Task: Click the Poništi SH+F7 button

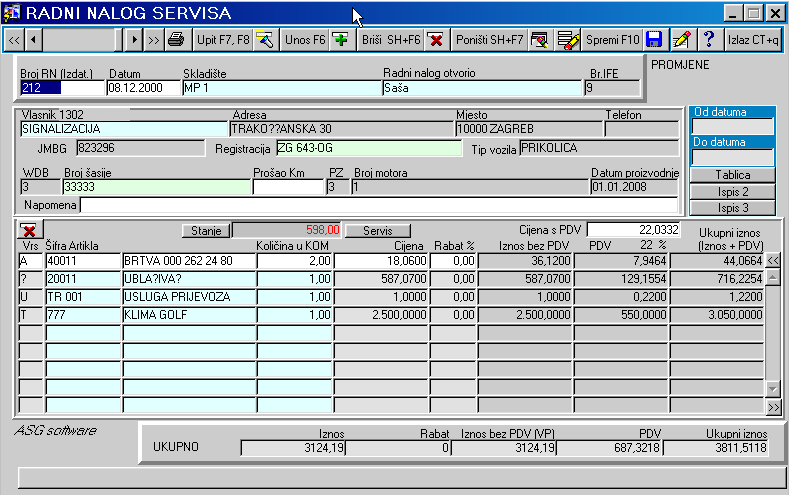Action: pyautogui.click(x=489, y=40)
